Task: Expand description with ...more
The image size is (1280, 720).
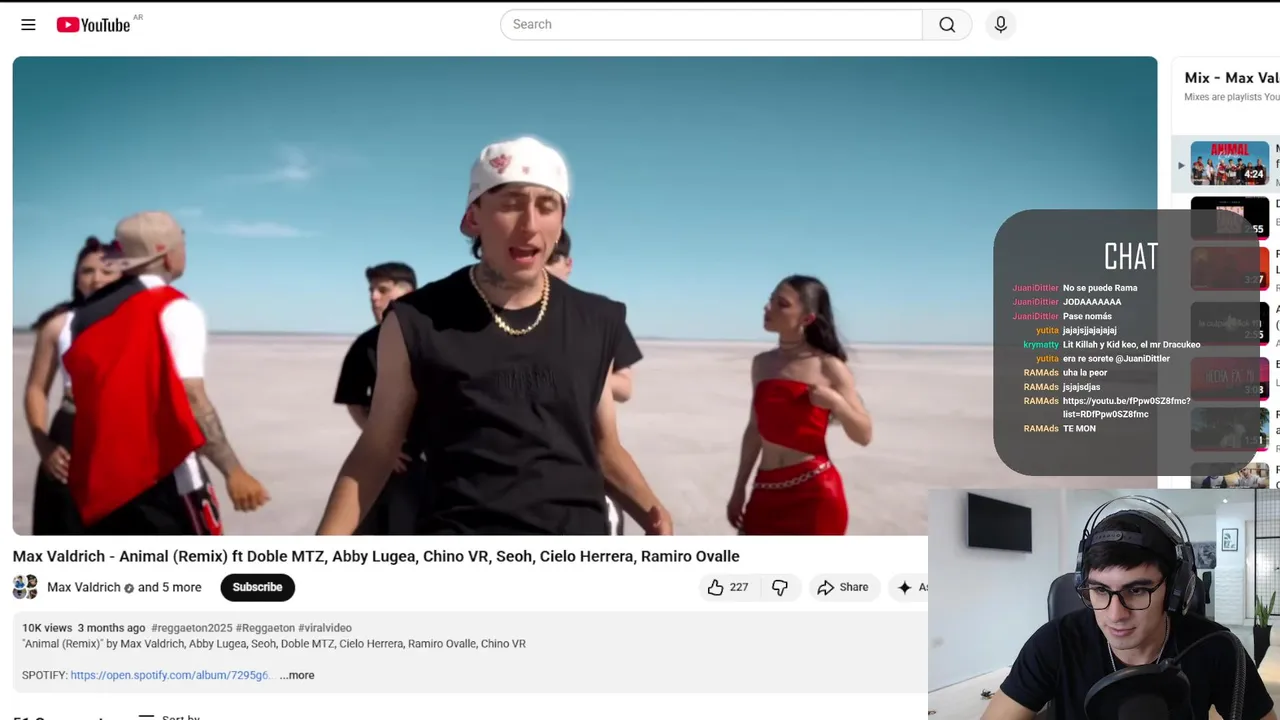Action: tap(297, 675)
